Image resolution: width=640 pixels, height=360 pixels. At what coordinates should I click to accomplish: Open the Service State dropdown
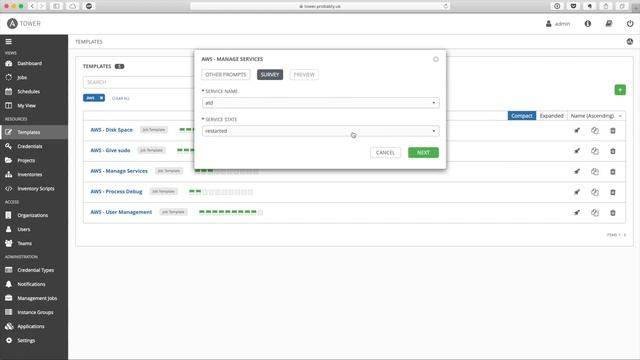320,131
